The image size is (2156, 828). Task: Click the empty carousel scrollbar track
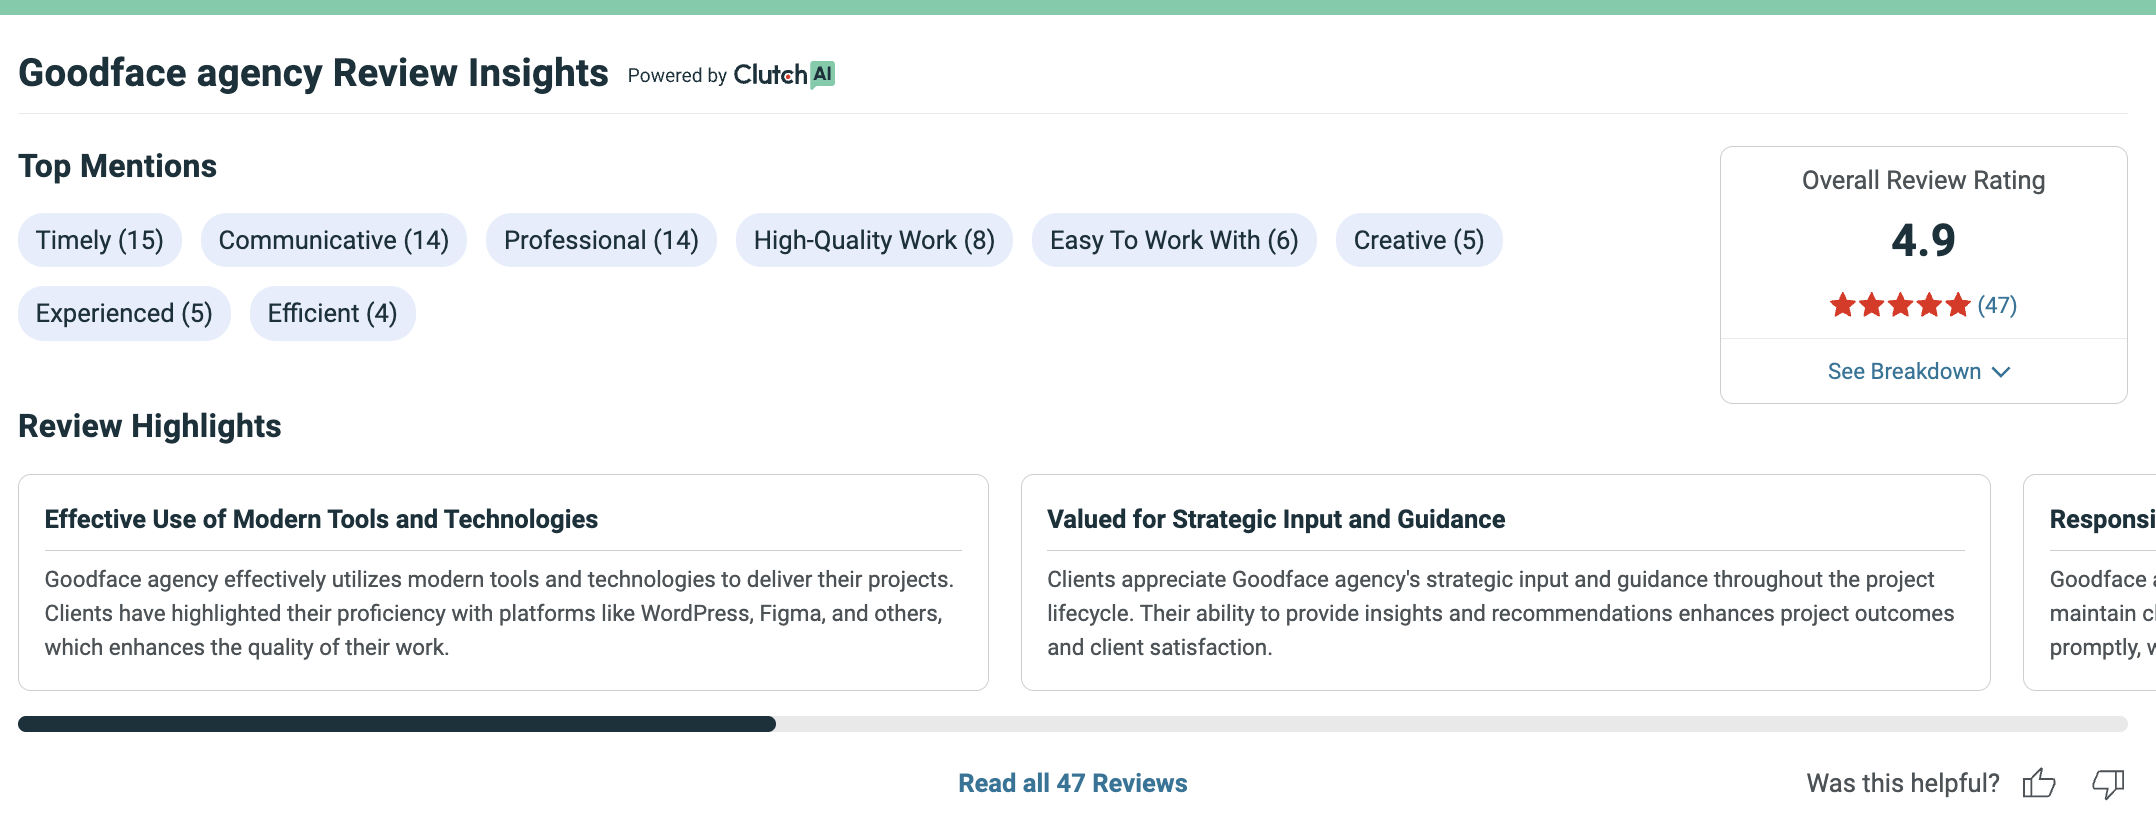(1452, 724)
